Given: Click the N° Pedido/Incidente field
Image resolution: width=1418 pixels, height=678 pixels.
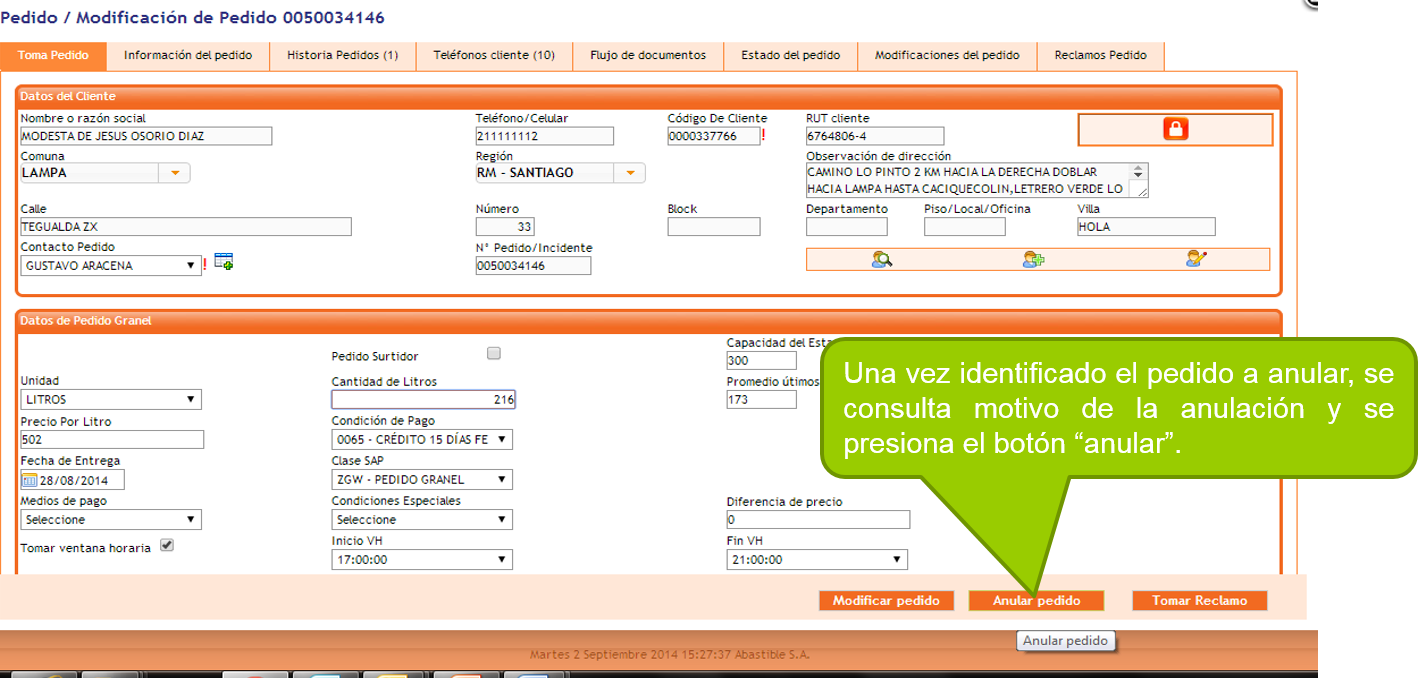Looking at the screenshot, I should 533,266.
